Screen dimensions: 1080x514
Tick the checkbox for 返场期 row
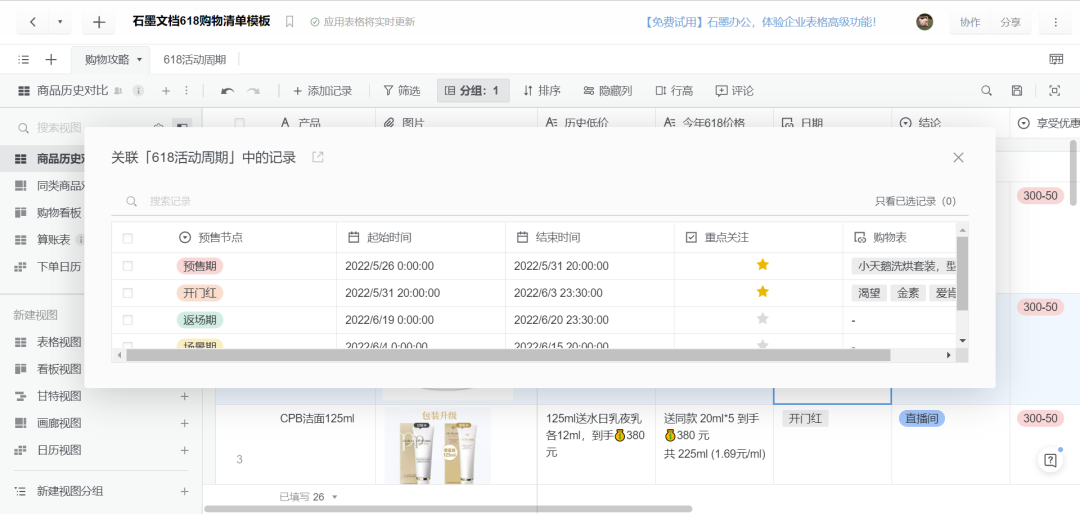coord(127,320)
